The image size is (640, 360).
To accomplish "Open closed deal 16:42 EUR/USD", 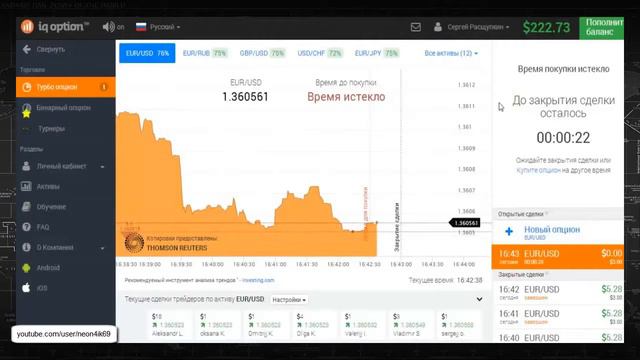I will click(558, 293).
